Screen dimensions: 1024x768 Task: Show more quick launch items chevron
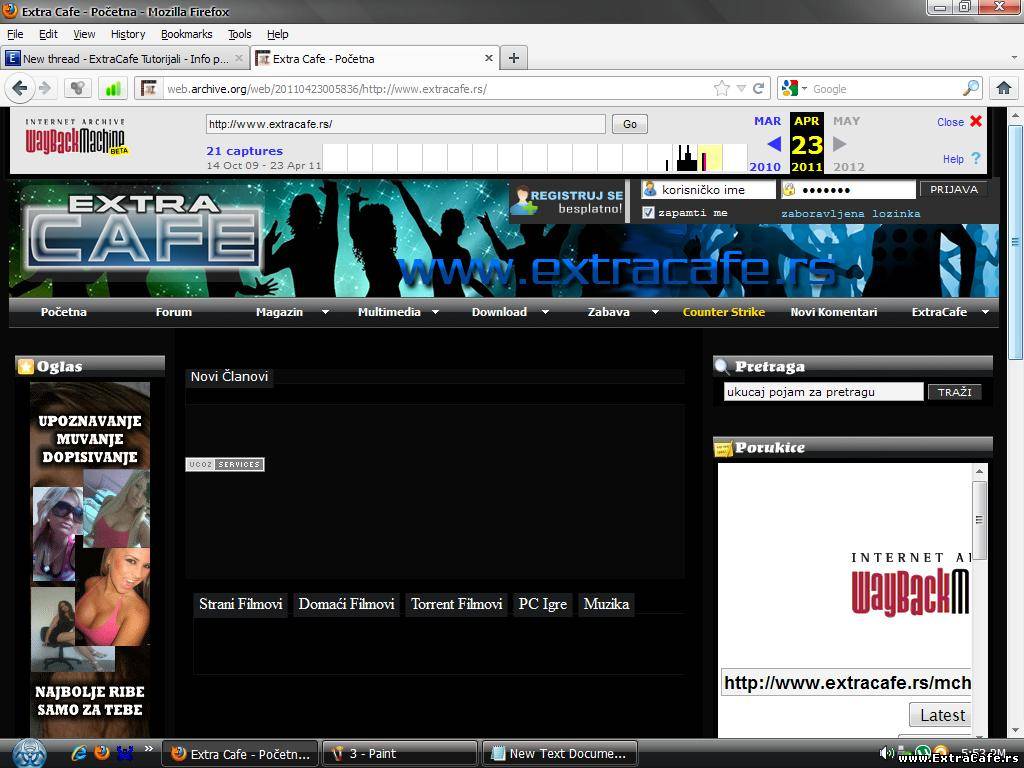pyautogui.click(x=149, y=749)
